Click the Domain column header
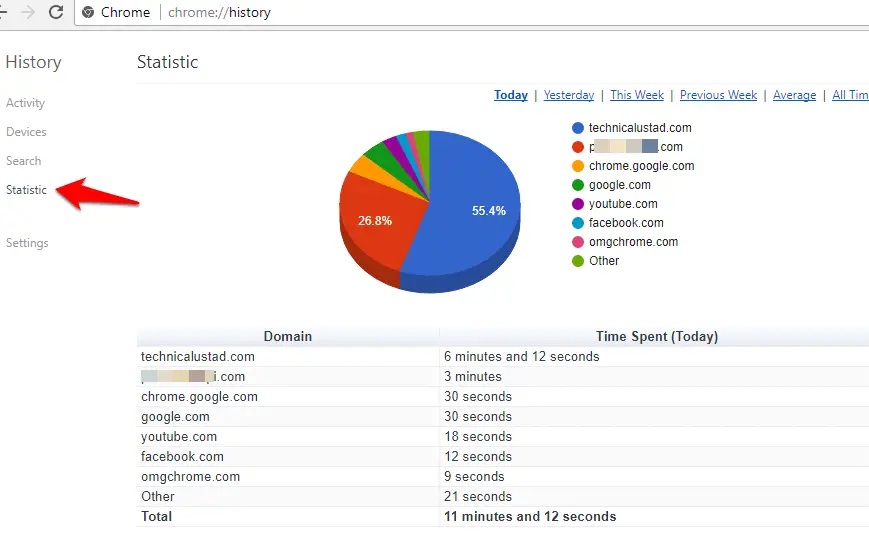 (x=288, y=337)
